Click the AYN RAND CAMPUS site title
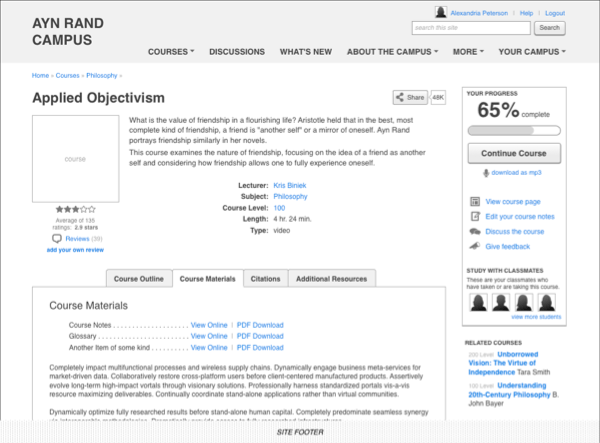The height and width of the screenshot is (443, 600). (68, 31)
